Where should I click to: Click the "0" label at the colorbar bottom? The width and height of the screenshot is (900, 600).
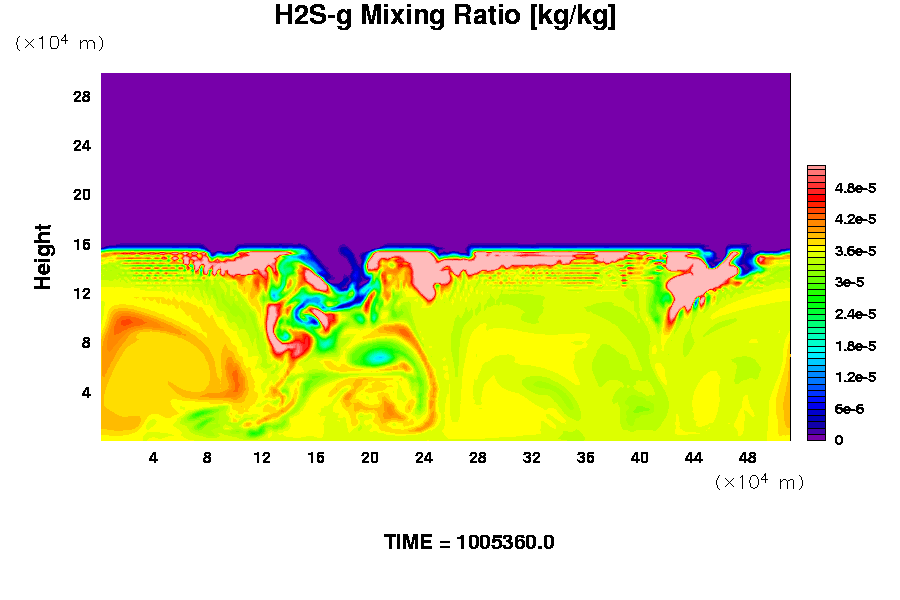838,440
